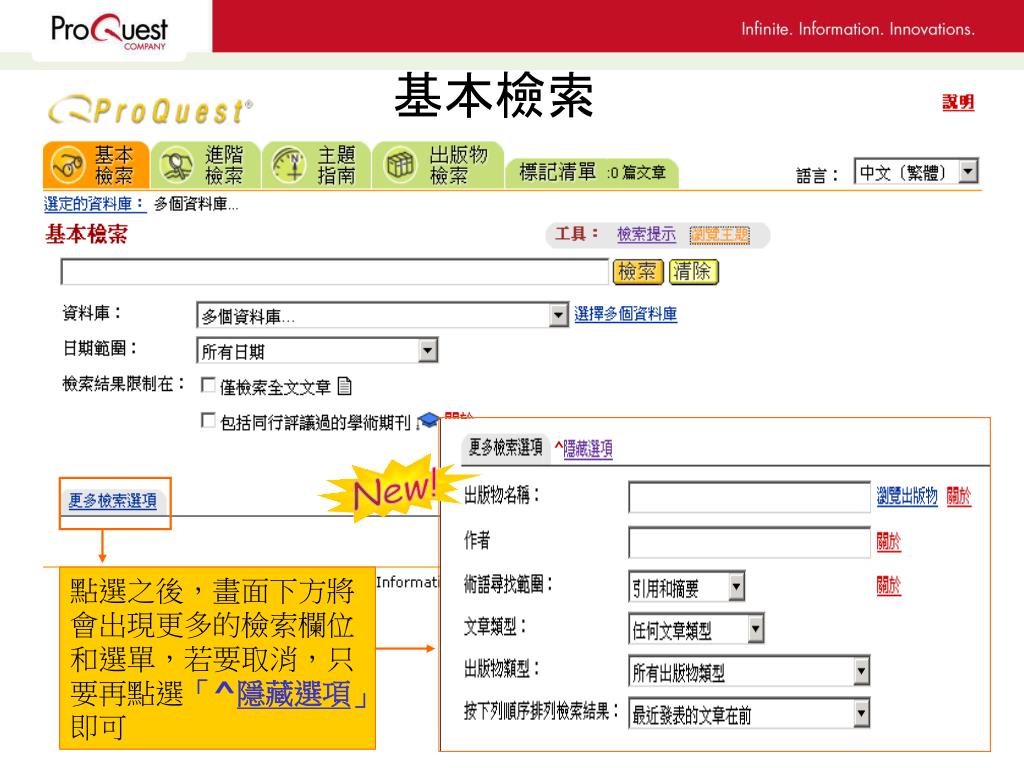The height and width of the screenshot is (768, 1024).
Task: Click the 檢索 search button
Action: (637, 272)
